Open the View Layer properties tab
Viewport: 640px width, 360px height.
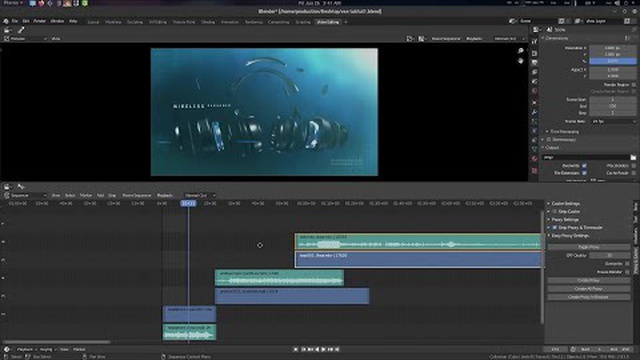(x=534, y=72)
